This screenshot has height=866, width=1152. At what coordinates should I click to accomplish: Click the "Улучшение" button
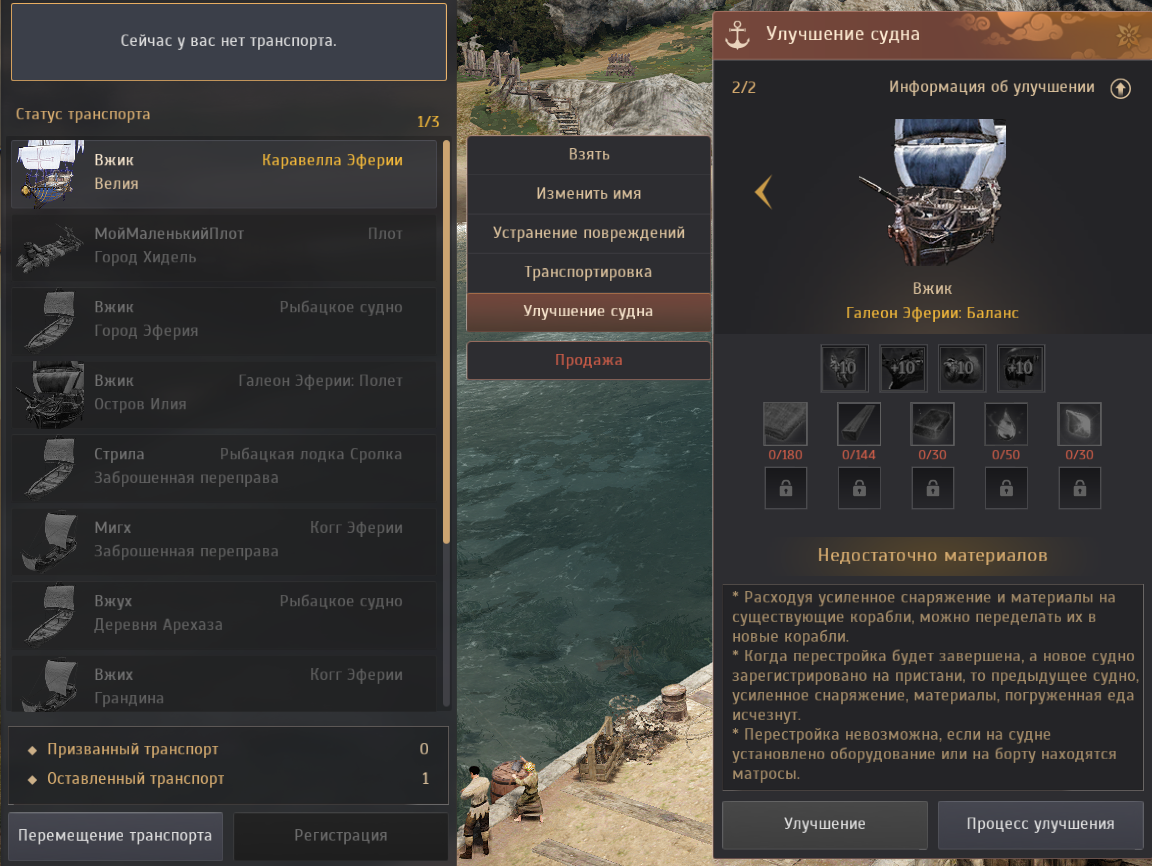pyautogui.click(x=824, y=824)
